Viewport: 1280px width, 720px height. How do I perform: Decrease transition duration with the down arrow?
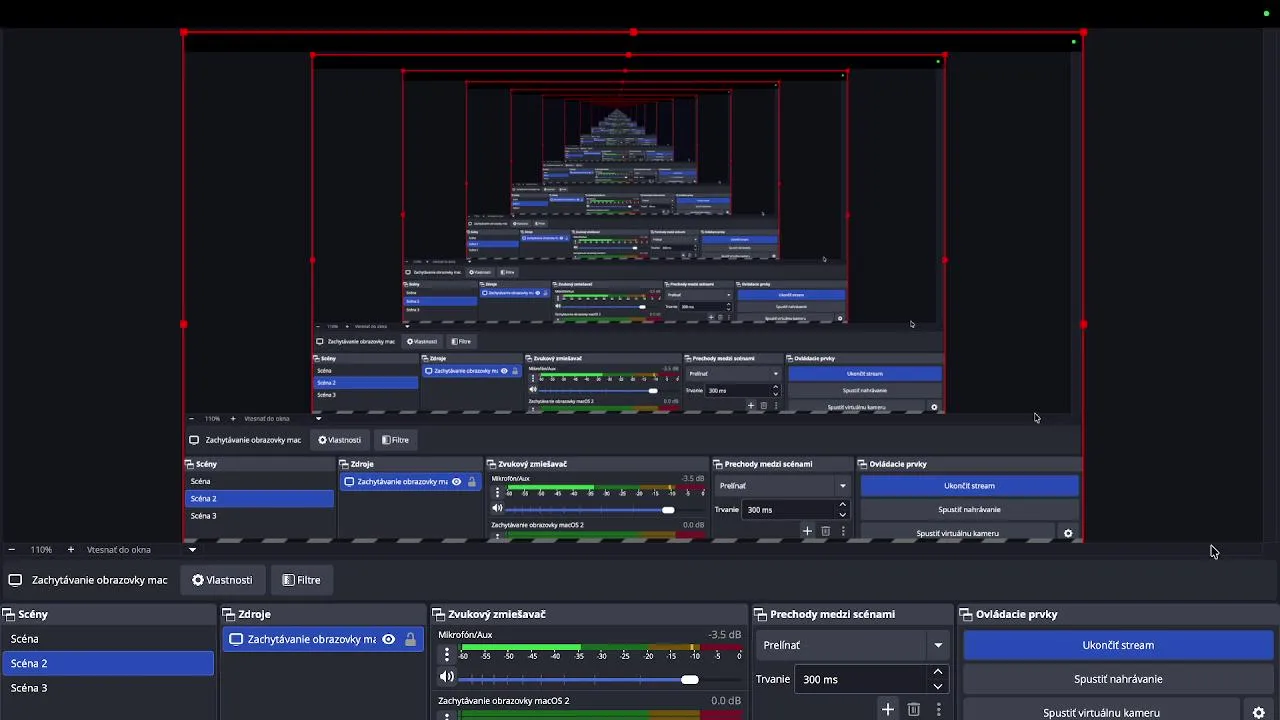937,686
